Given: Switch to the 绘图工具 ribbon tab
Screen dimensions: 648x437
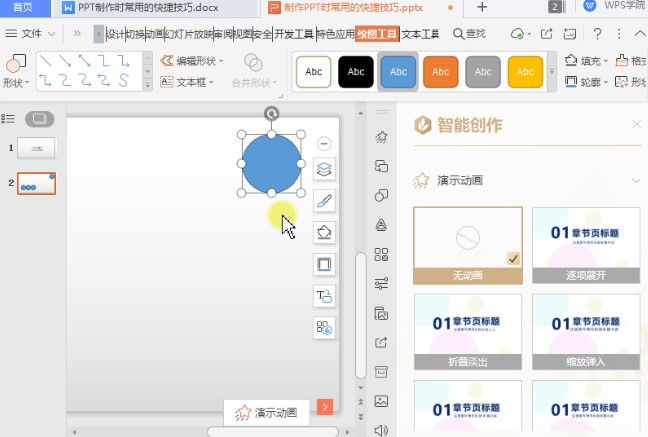Looking at the screenshot, I should click(377, 34).
